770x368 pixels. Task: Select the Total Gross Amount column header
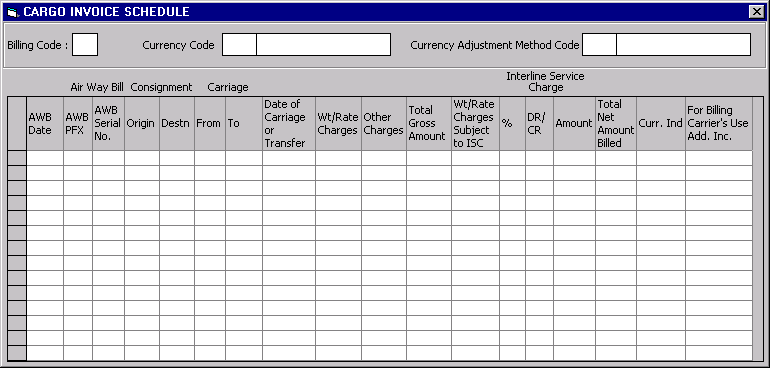point(429,124)
